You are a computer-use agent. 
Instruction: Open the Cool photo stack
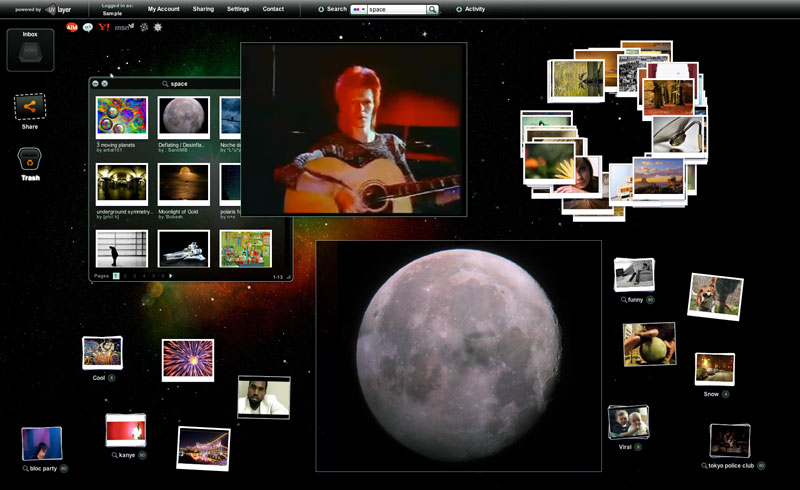[103, 353]
